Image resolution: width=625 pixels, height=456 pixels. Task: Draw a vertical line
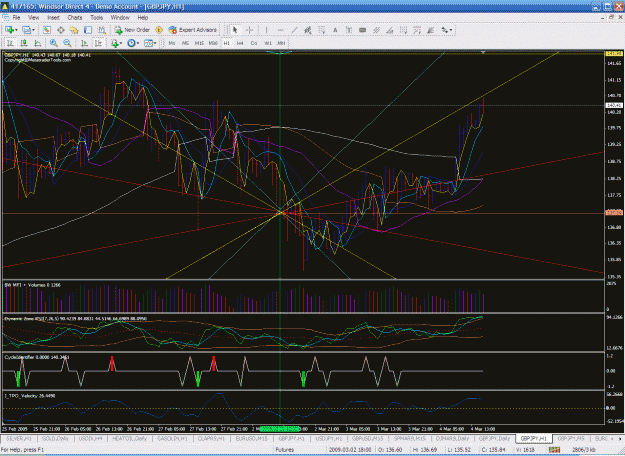(266, 30)
